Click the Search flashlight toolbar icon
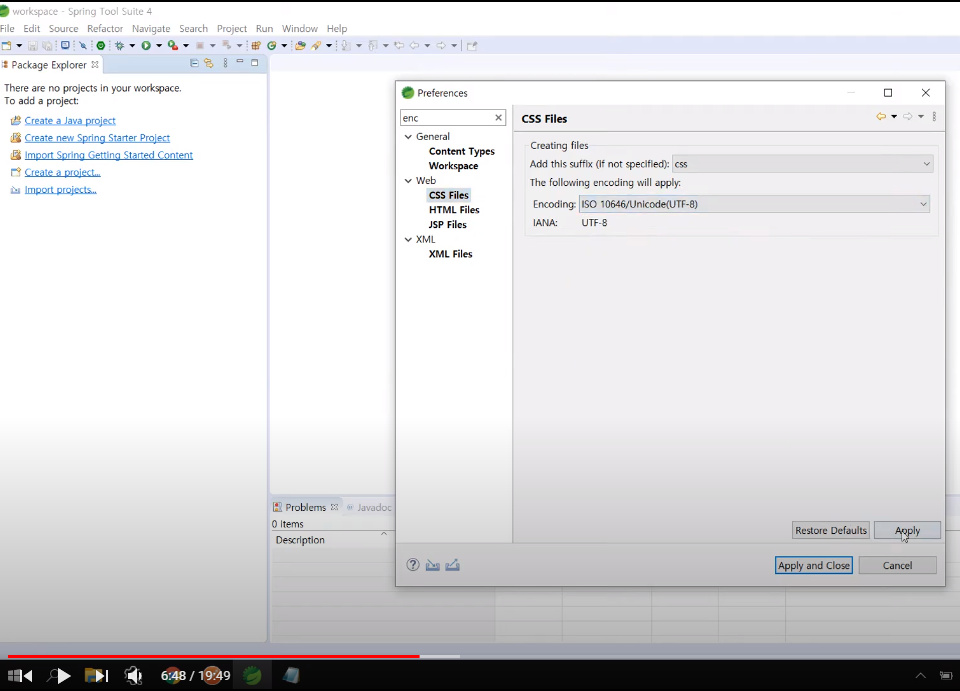Screen dimensions: 960x691 (x=316, y=45)
